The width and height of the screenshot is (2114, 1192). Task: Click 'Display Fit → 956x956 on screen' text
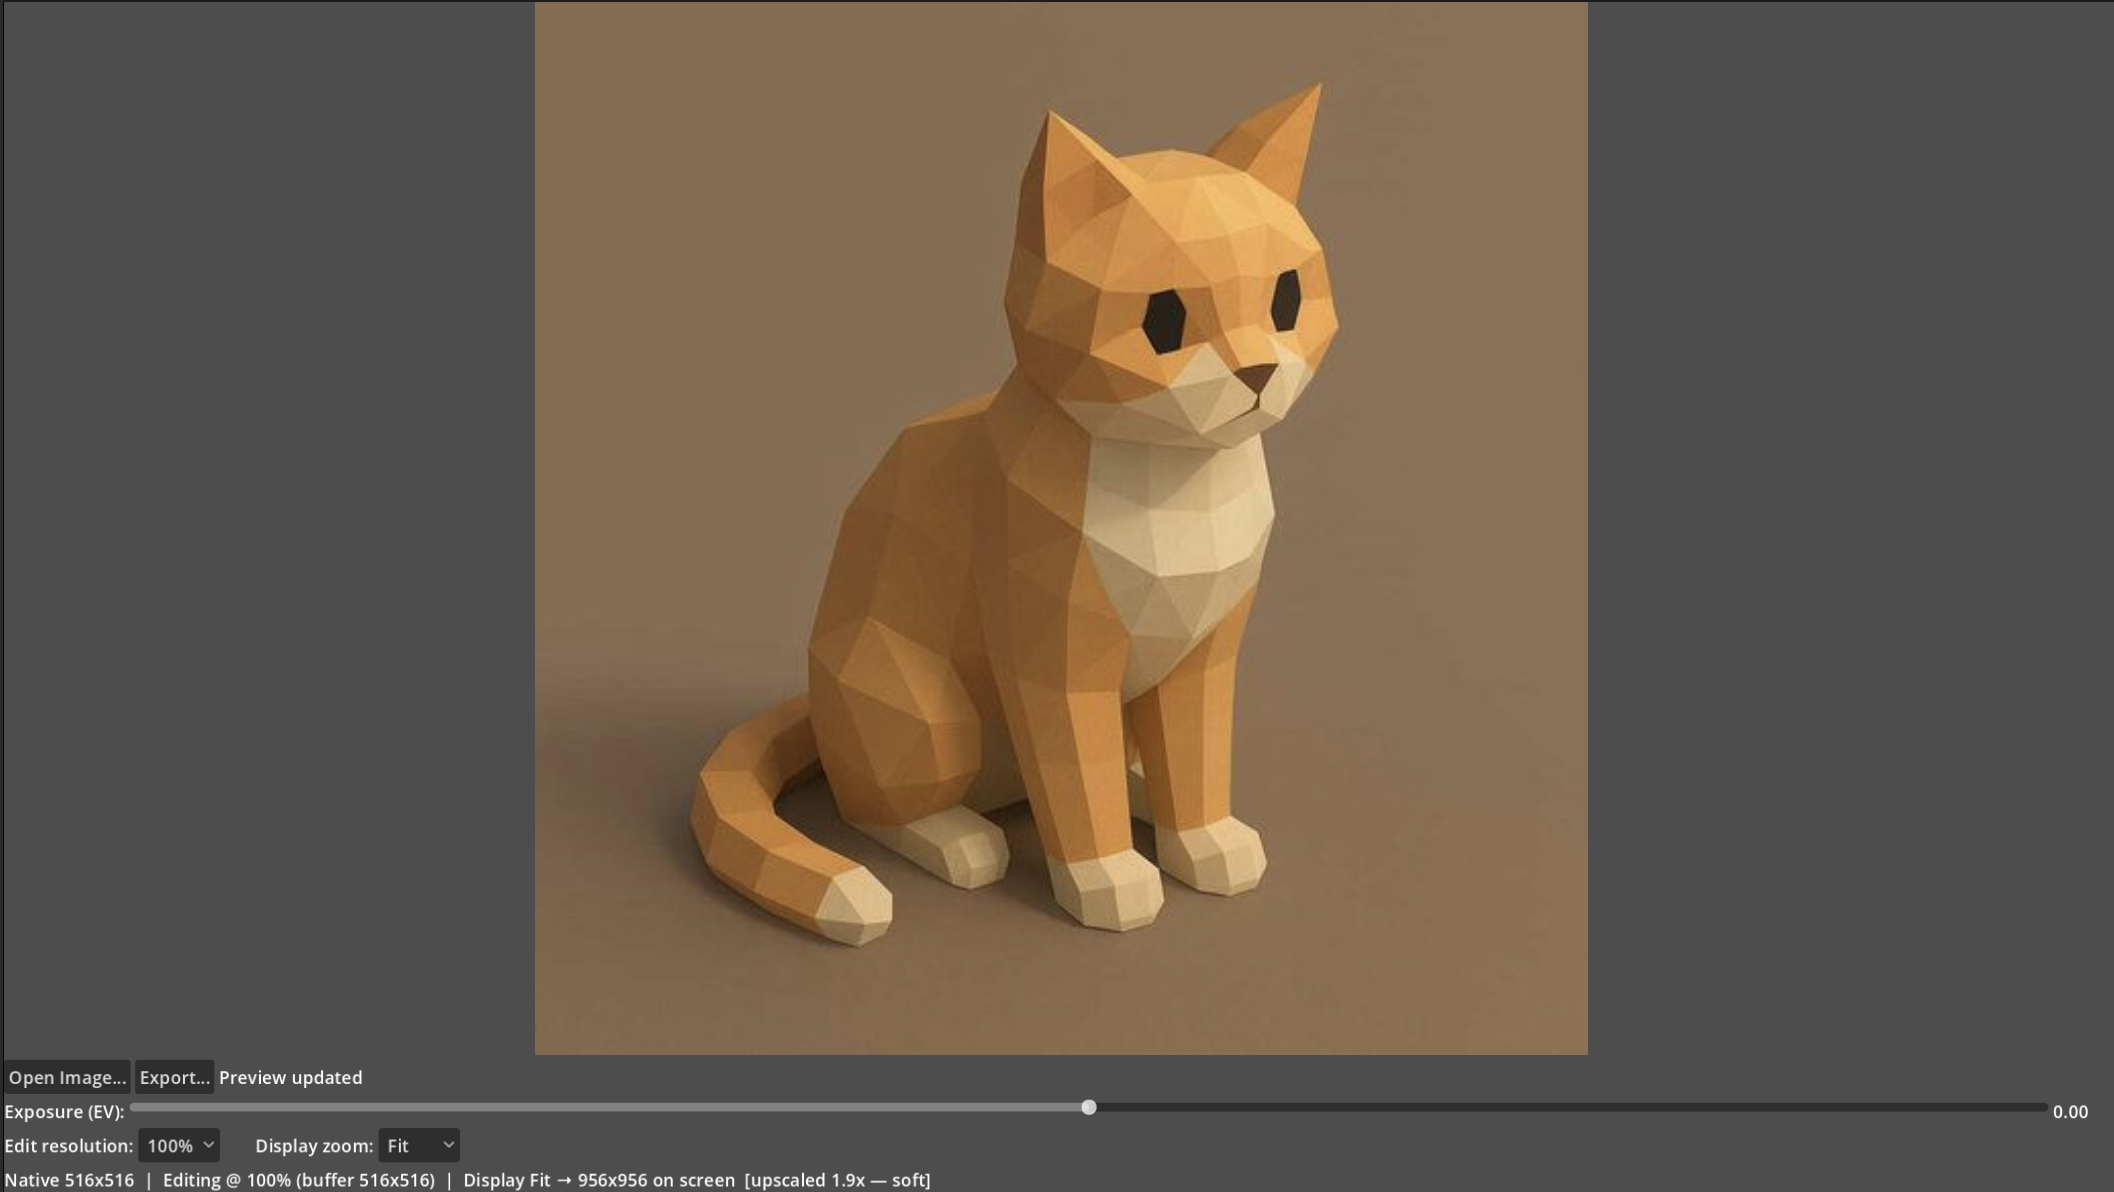[x=599, y=1180]
